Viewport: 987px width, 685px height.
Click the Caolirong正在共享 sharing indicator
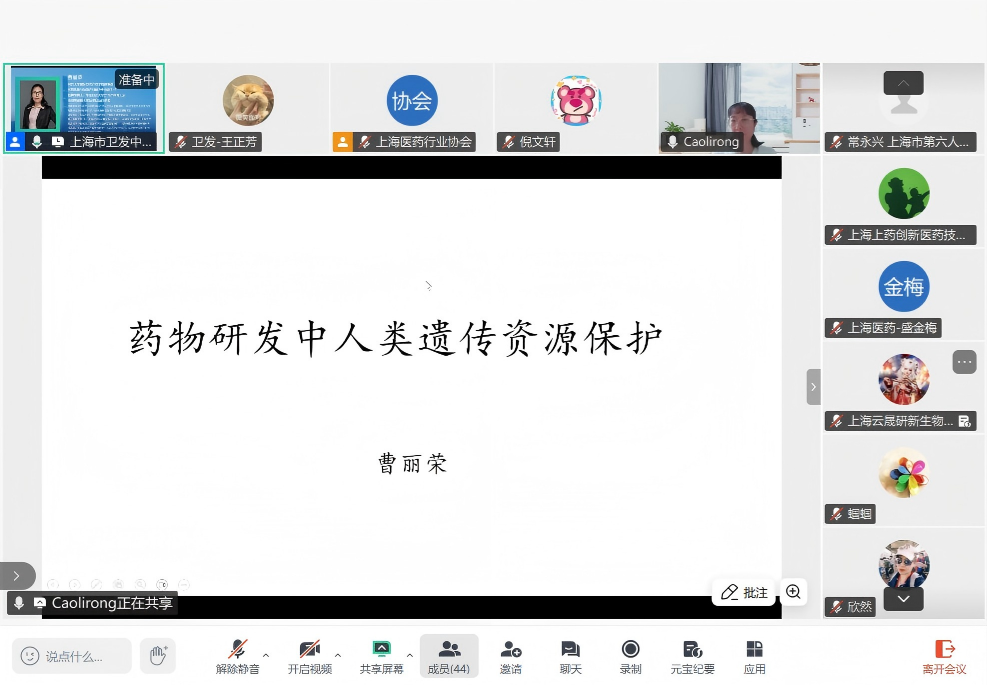93,603
